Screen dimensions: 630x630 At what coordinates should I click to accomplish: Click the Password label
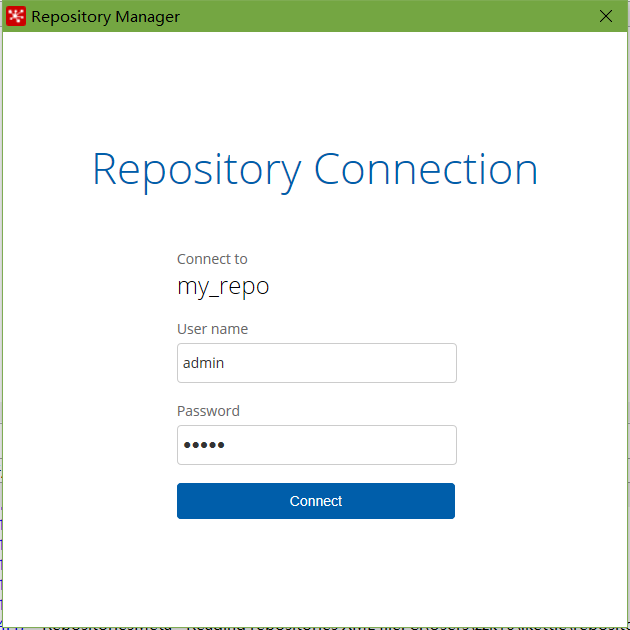pyautogui.click(x=208, y=411)
